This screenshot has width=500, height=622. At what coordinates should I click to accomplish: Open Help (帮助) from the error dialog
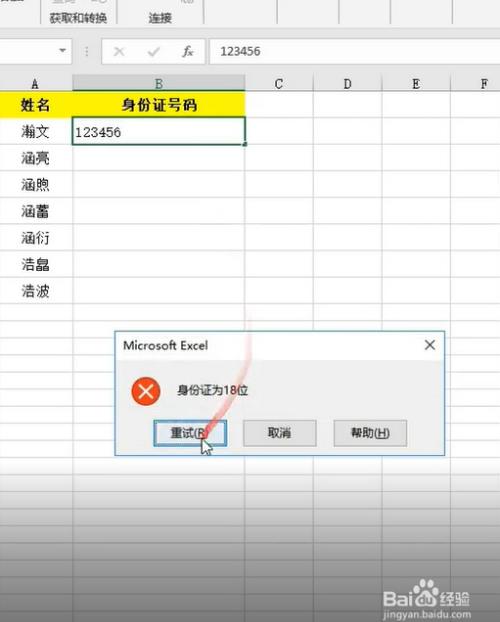click(370, 433)
